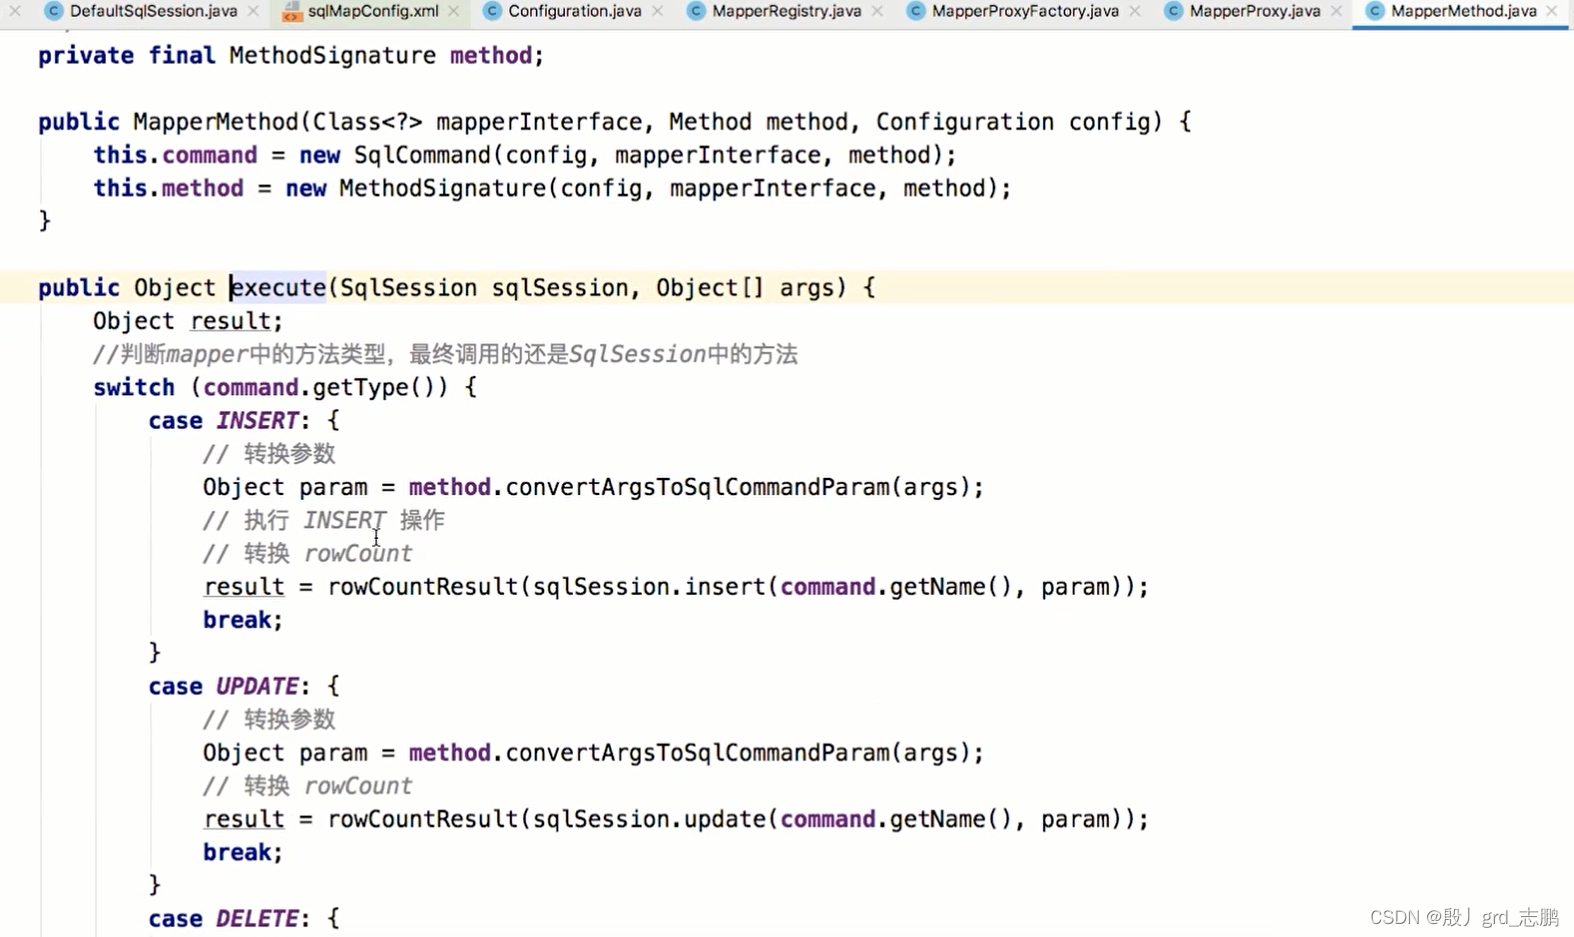Screen dimensions: 1574x937
Task: Click SqlCommand in the constructor body
Action: (422, 155)
